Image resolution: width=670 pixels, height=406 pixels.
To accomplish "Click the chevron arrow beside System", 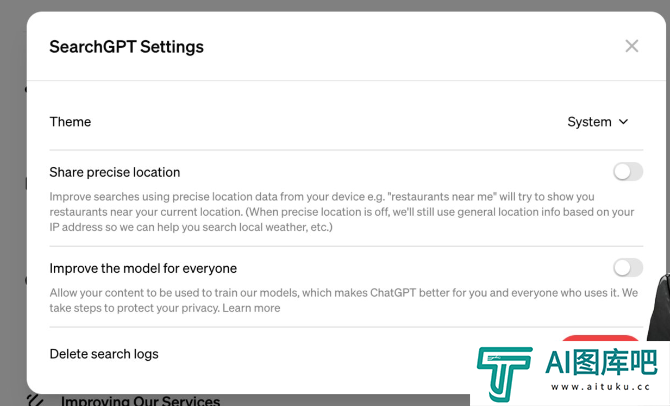I will pyautogui.click(x=624, y=122).
